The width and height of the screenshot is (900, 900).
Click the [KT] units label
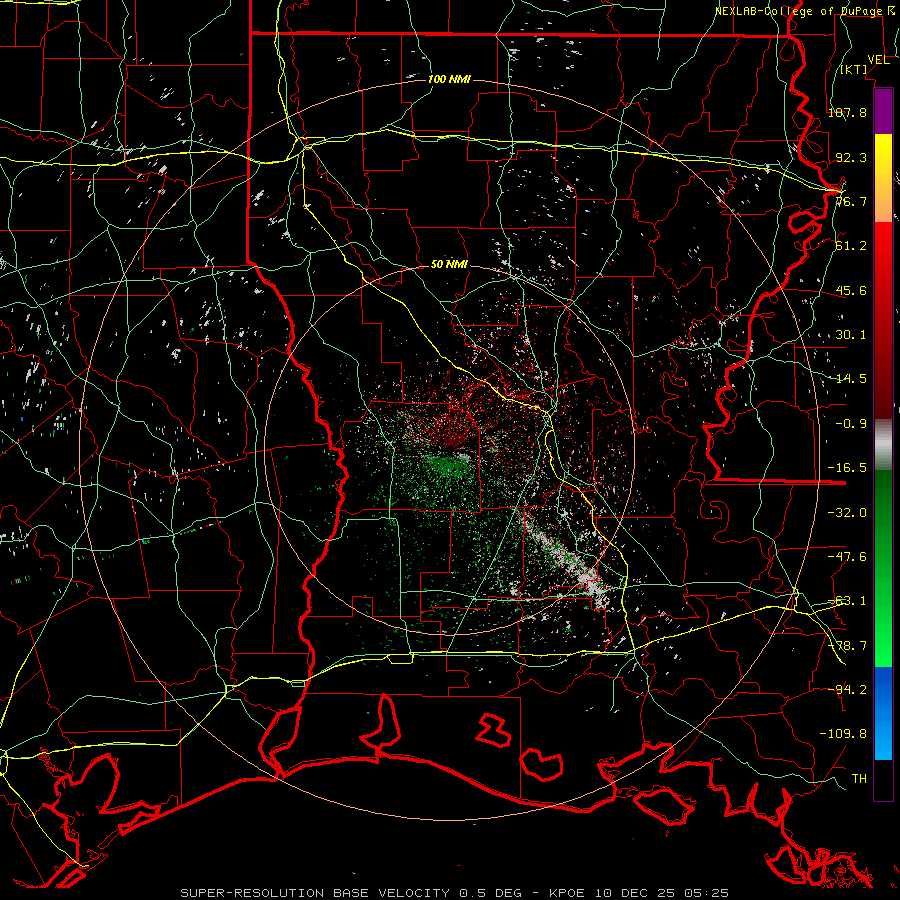(x=854, y=69)
